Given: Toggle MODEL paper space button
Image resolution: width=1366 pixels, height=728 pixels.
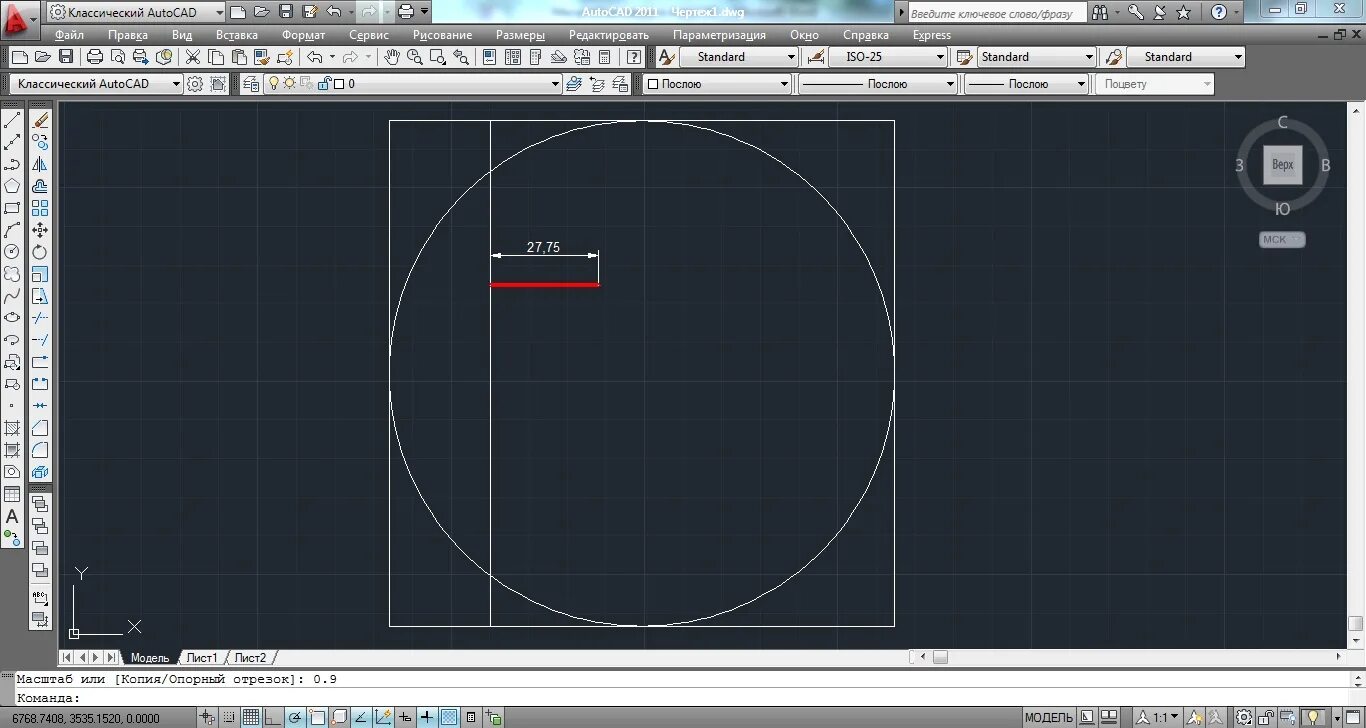Looking at the screenshot, I should pos(1049,717).
